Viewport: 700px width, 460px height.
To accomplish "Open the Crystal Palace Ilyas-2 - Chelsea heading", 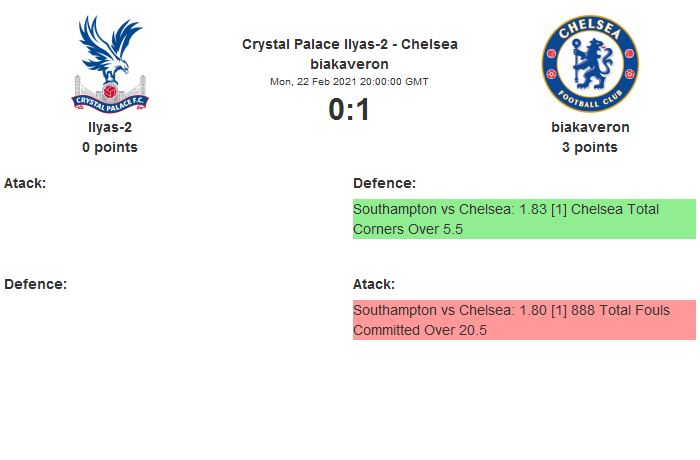I will tap(349, 44).
